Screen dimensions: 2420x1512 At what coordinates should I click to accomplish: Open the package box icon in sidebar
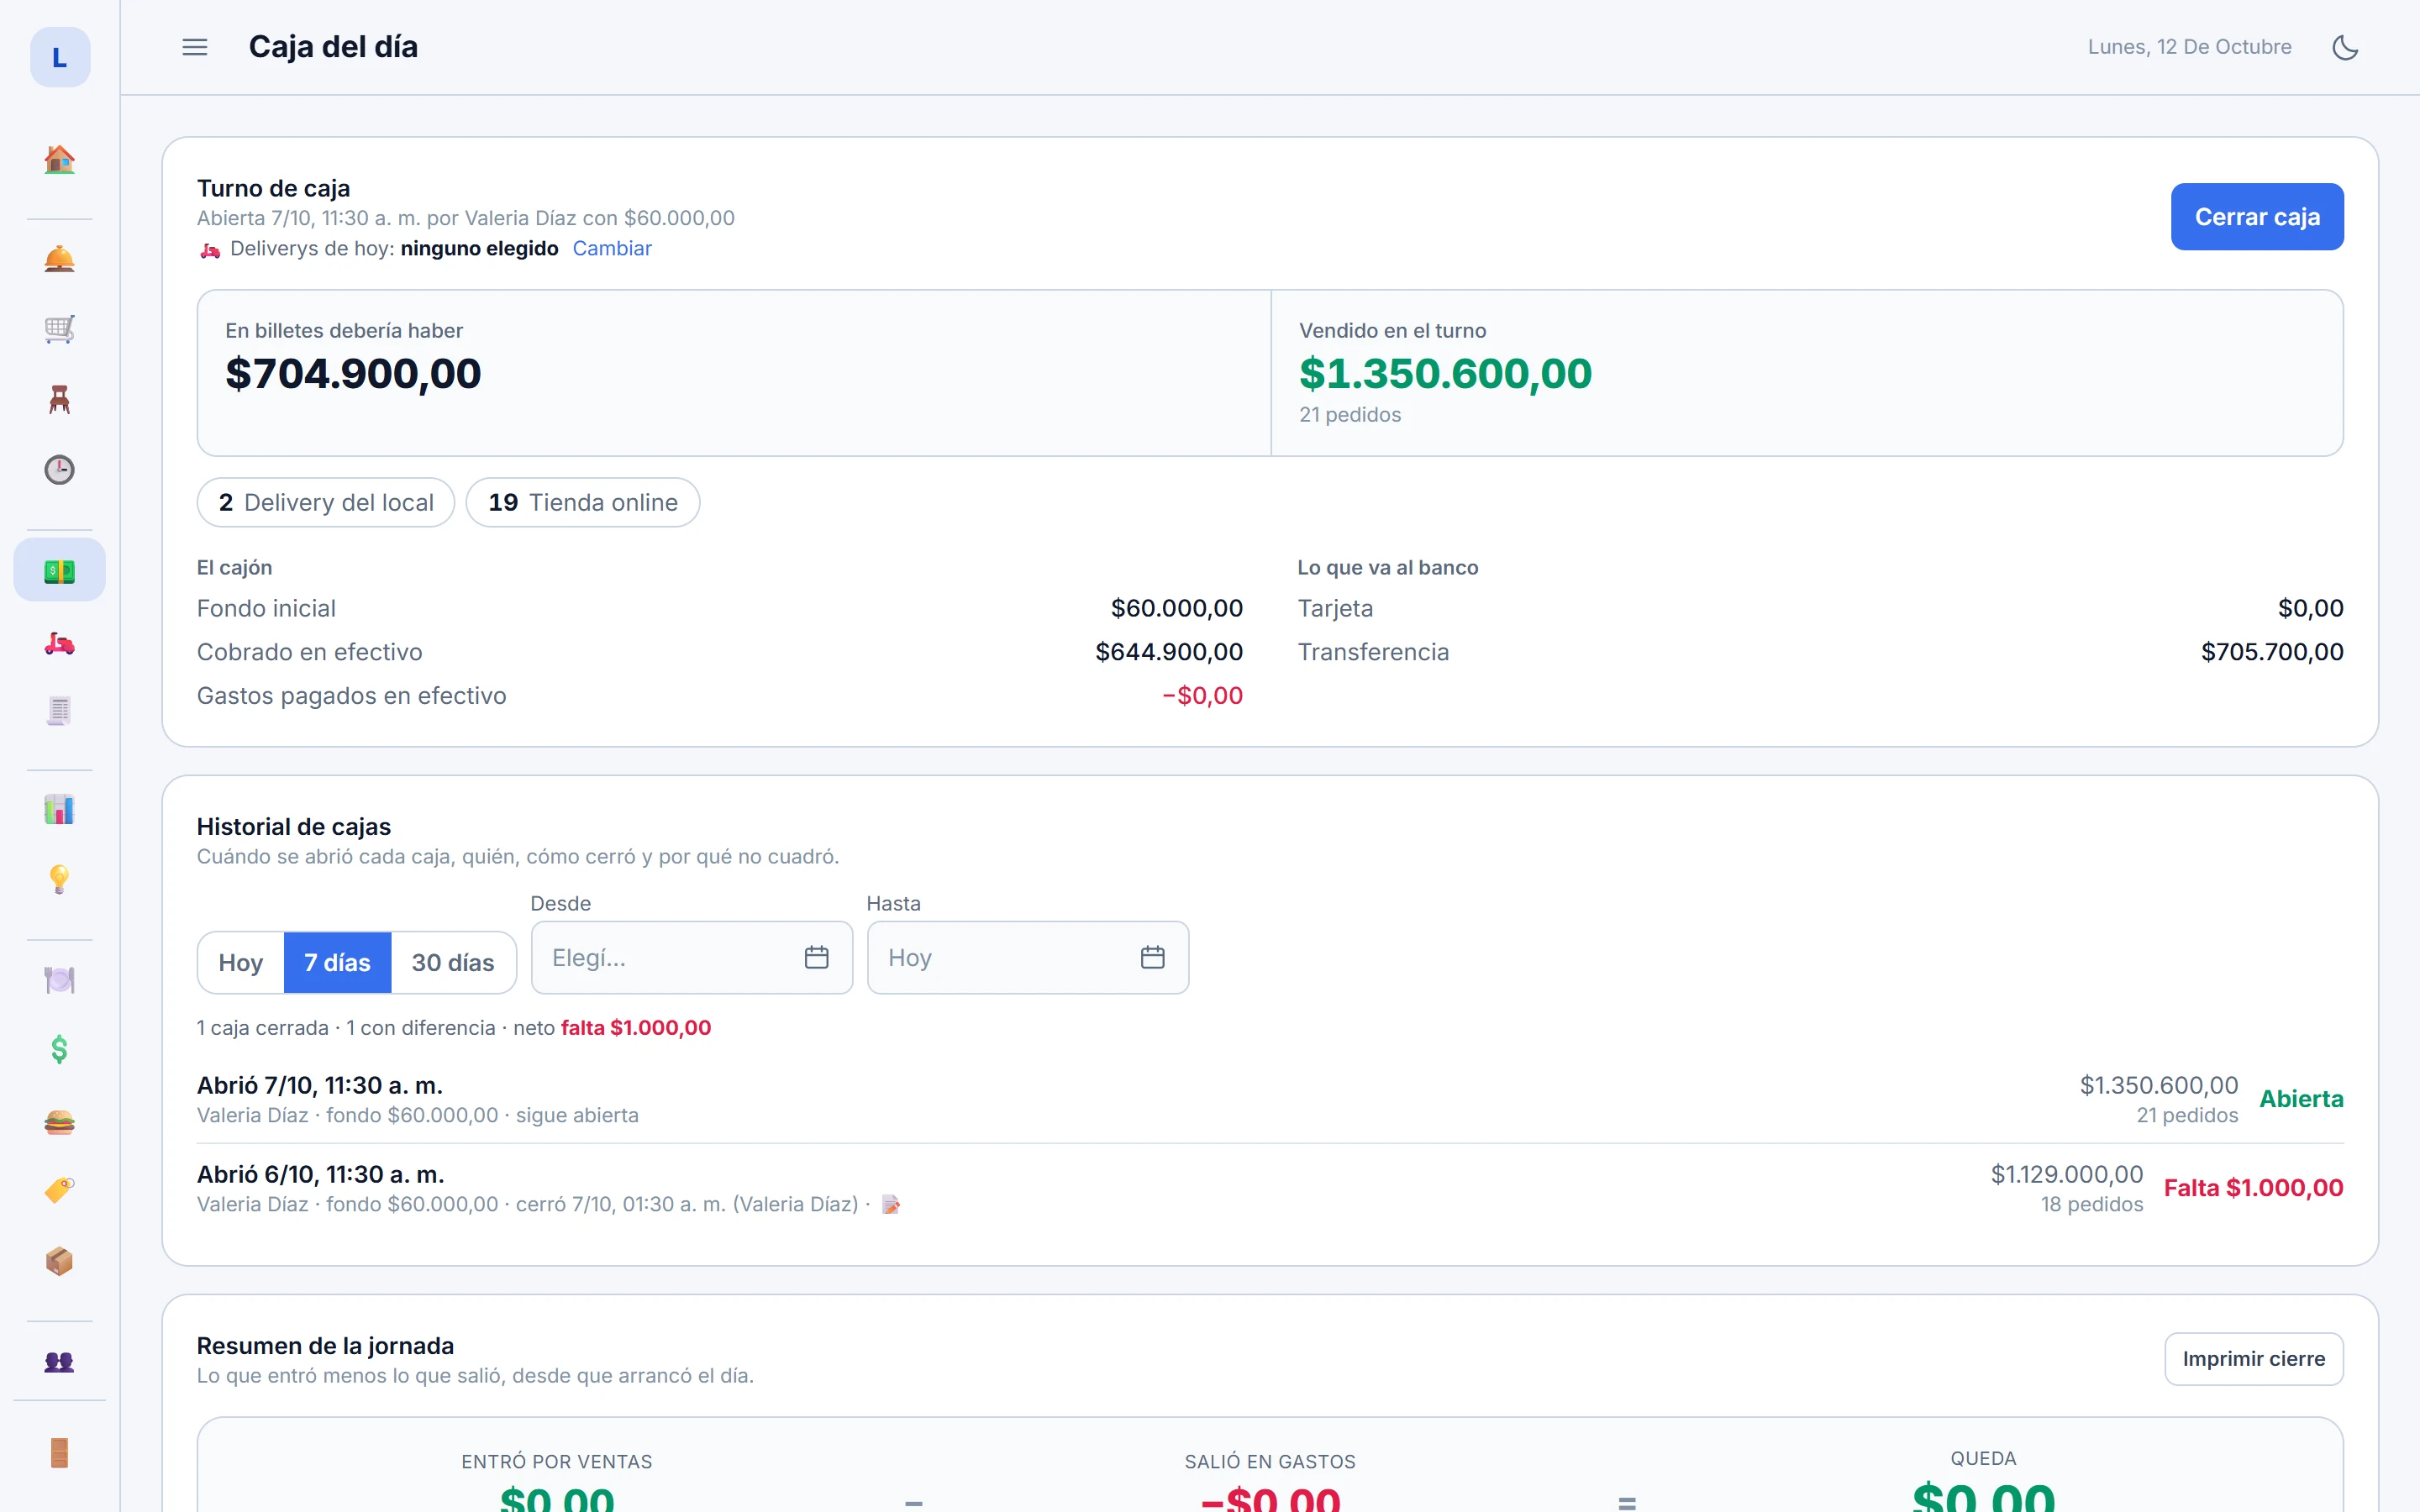click(x=59, y=1261)
